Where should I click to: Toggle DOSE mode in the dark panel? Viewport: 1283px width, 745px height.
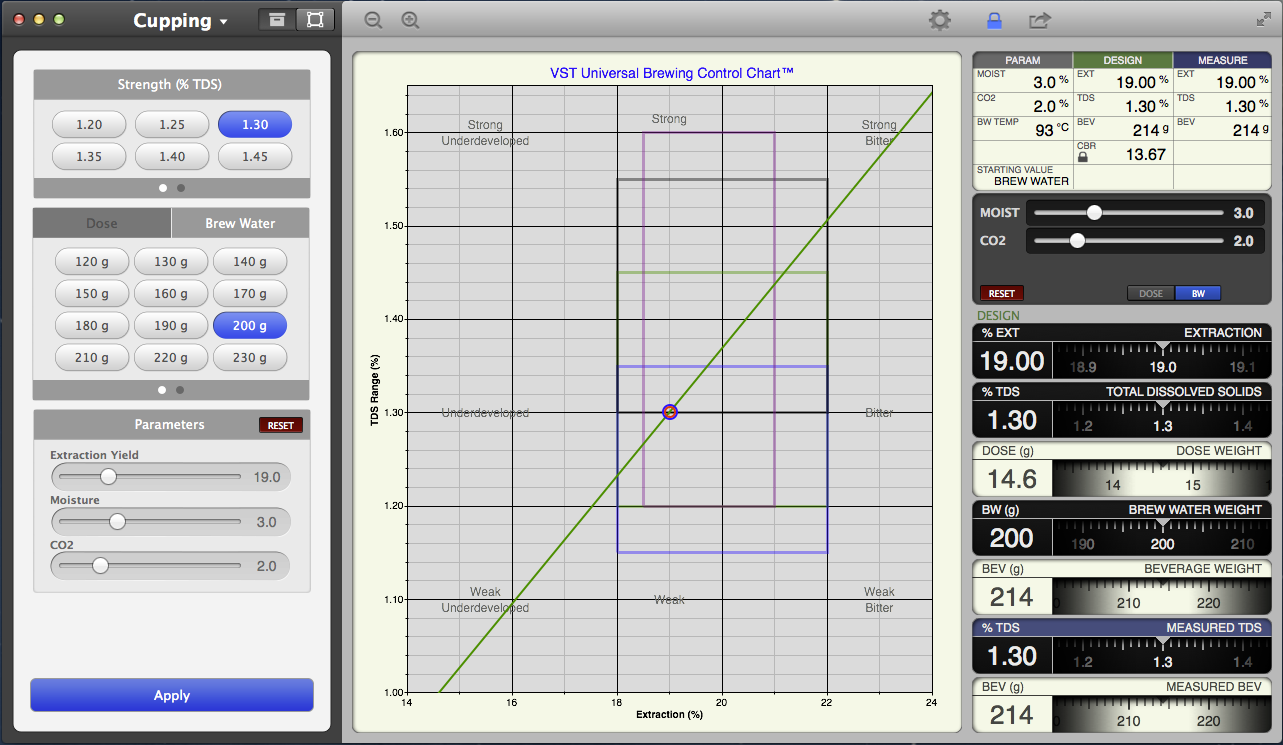point(1151,294)
